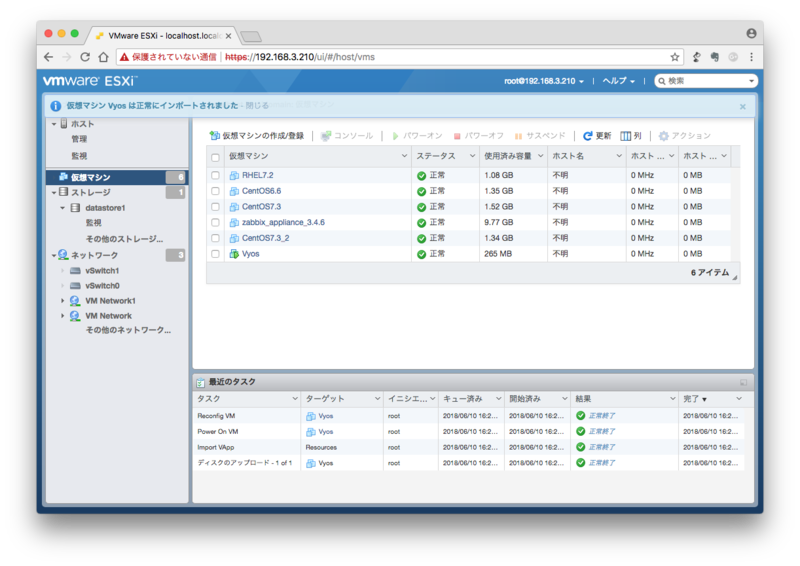Click the Chrome profile avatar icon
The height and width of the screenshot is (566, 800).
[x=751, y=34]
